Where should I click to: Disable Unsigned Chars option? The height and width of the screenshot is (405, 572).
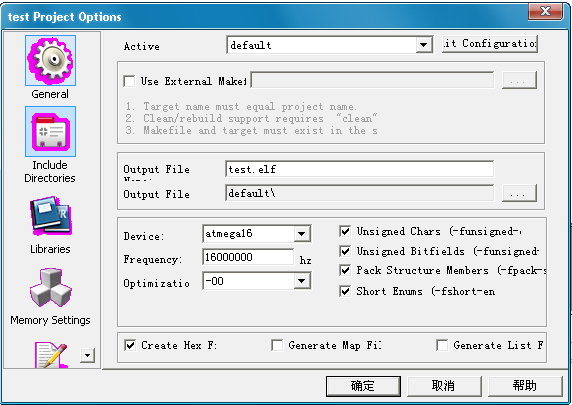pyautogui.click(x=345, y=231)
